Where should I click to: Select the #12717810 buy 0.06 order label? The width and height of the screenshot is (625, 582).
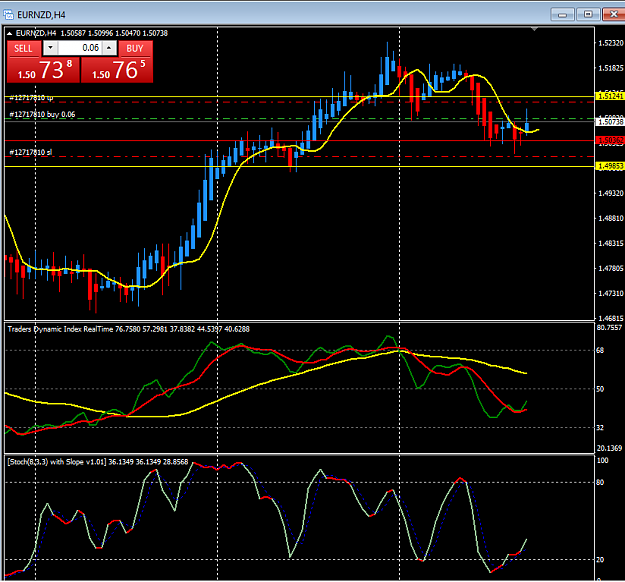pyautogui.click(x=42, y=114)
